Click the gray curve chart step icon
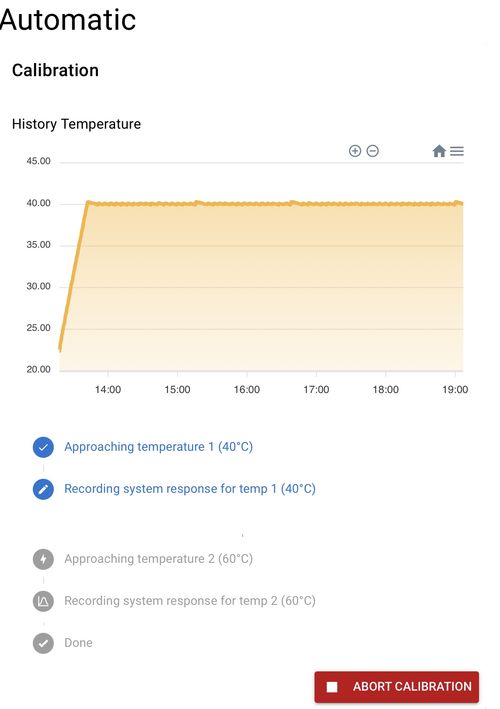The height and width of the screenshot is (709, 500). pos(43,601)
